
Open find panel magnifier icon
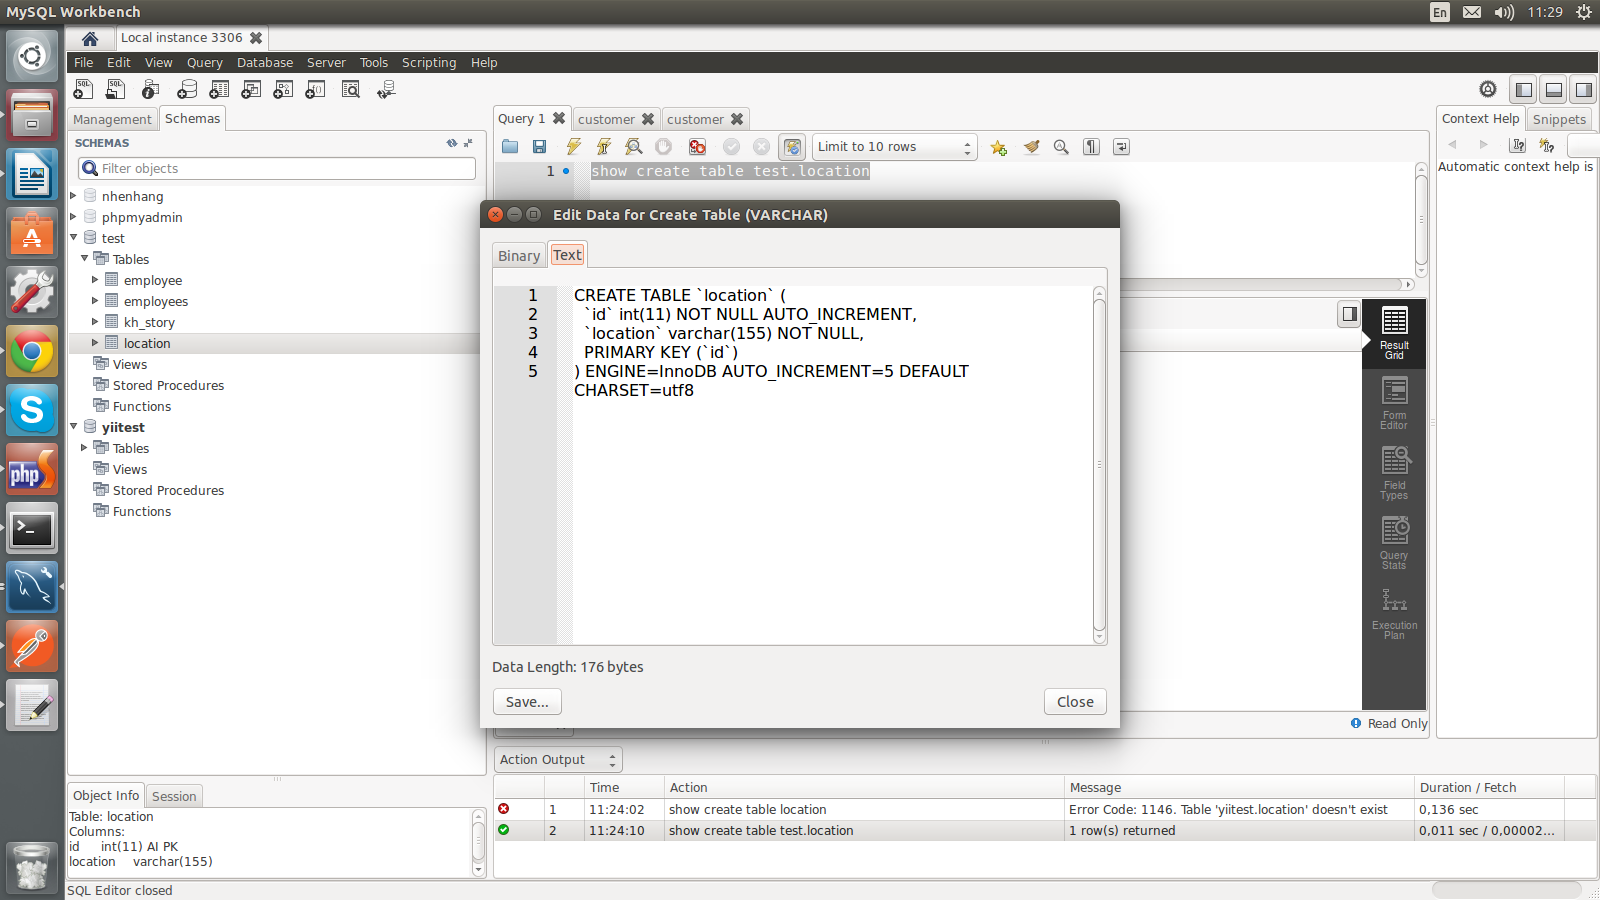pyautogui.click(x=1061, y=147)
